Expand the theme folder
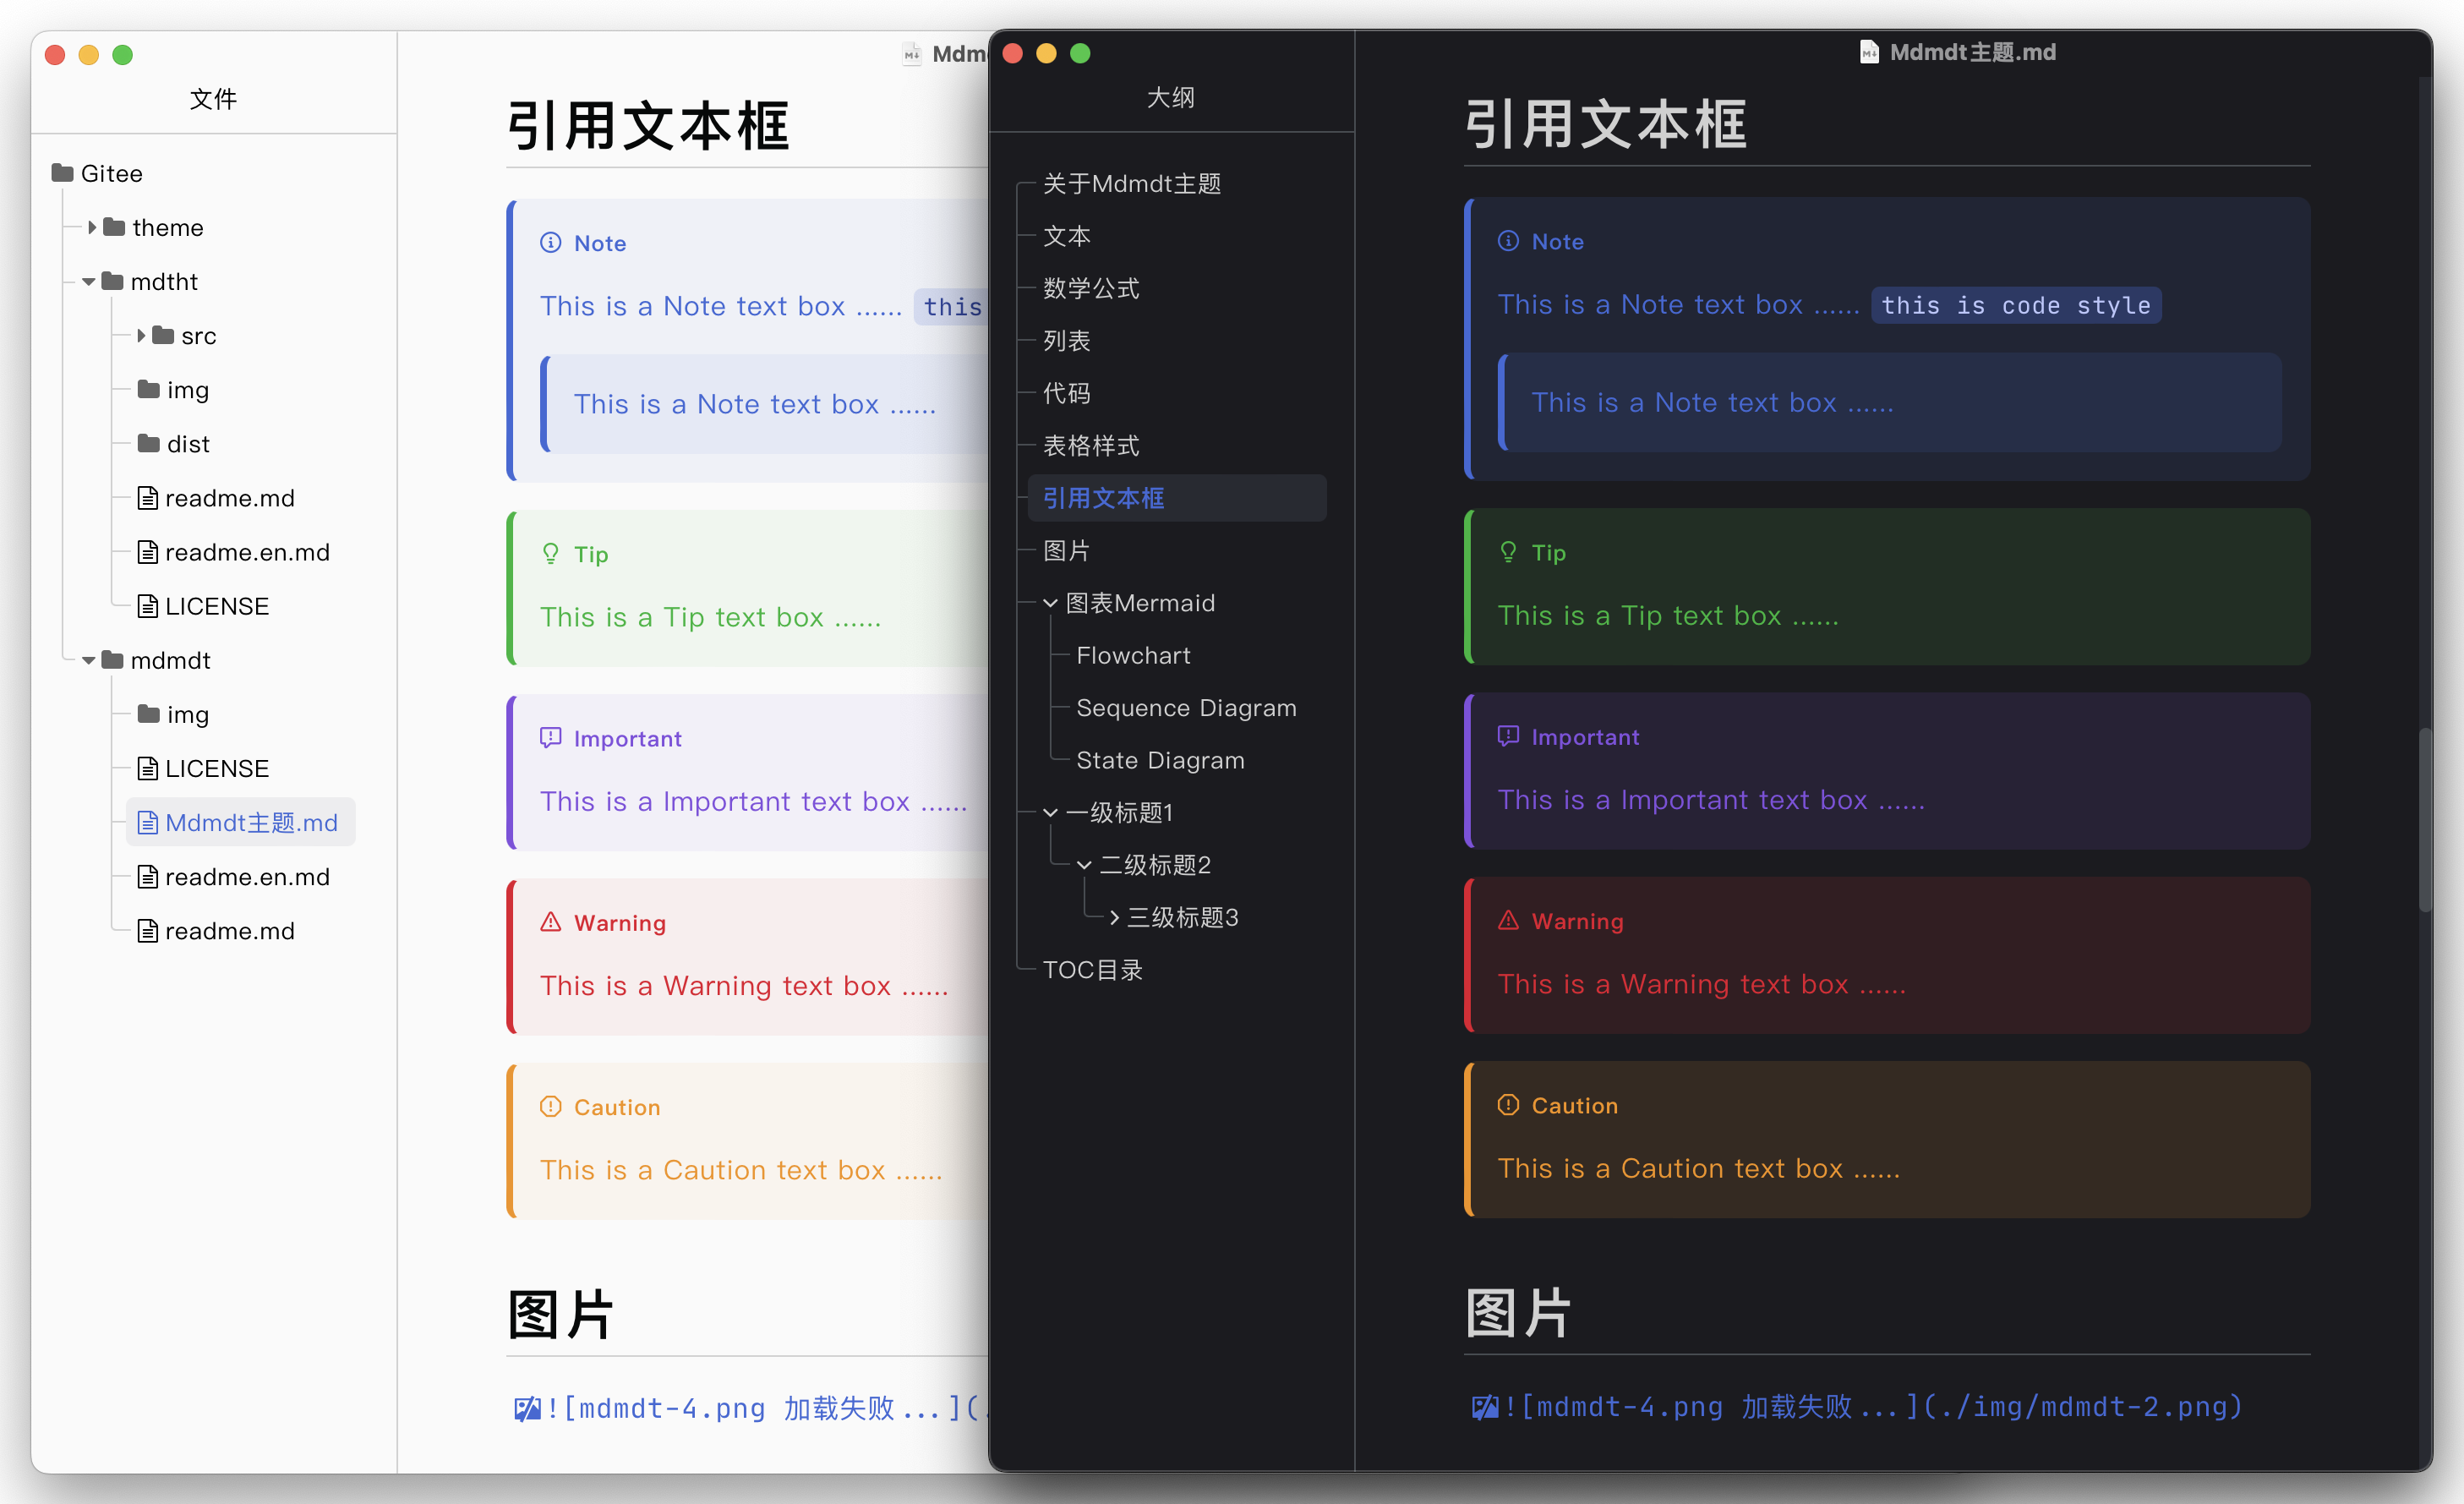Viewport: 2464px width, 1504px height. coord(92,227)
